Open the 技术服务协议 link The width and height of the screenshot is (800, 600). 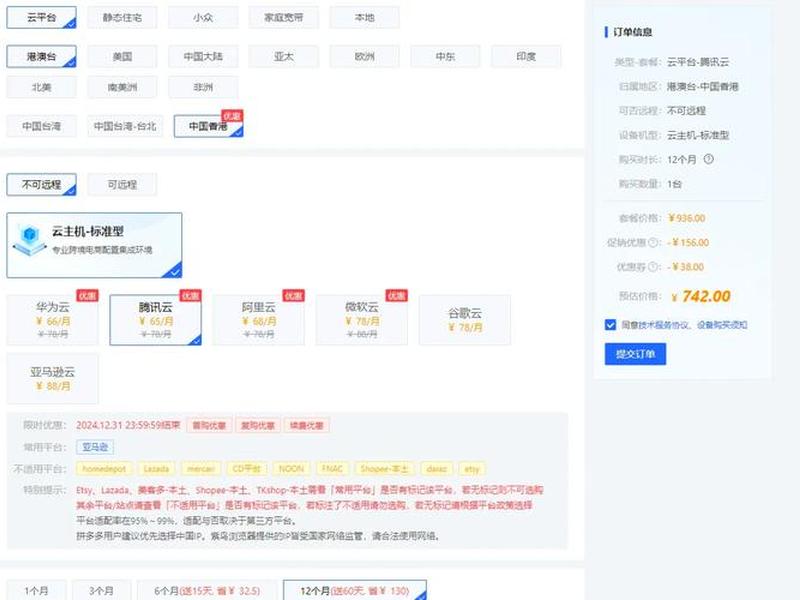pyautogui.click(x=663, y=325)
